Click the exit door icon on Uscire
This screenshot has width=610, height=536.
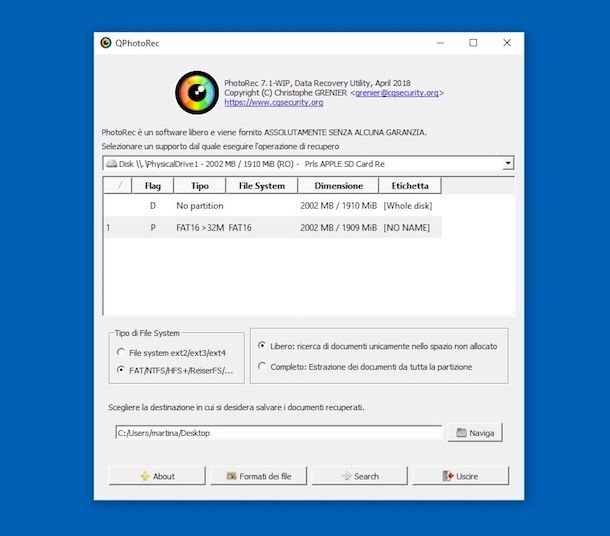[x=448, y=476]
